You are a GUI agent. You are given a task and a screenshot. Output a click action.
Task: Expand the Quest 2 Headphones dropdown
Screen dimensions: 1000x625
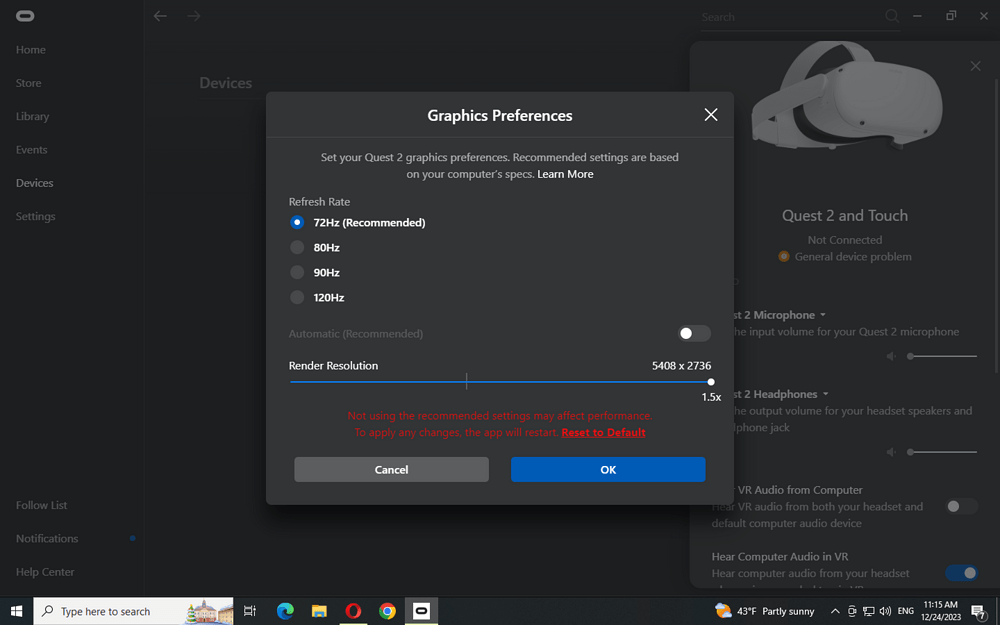tap(825, 394)
